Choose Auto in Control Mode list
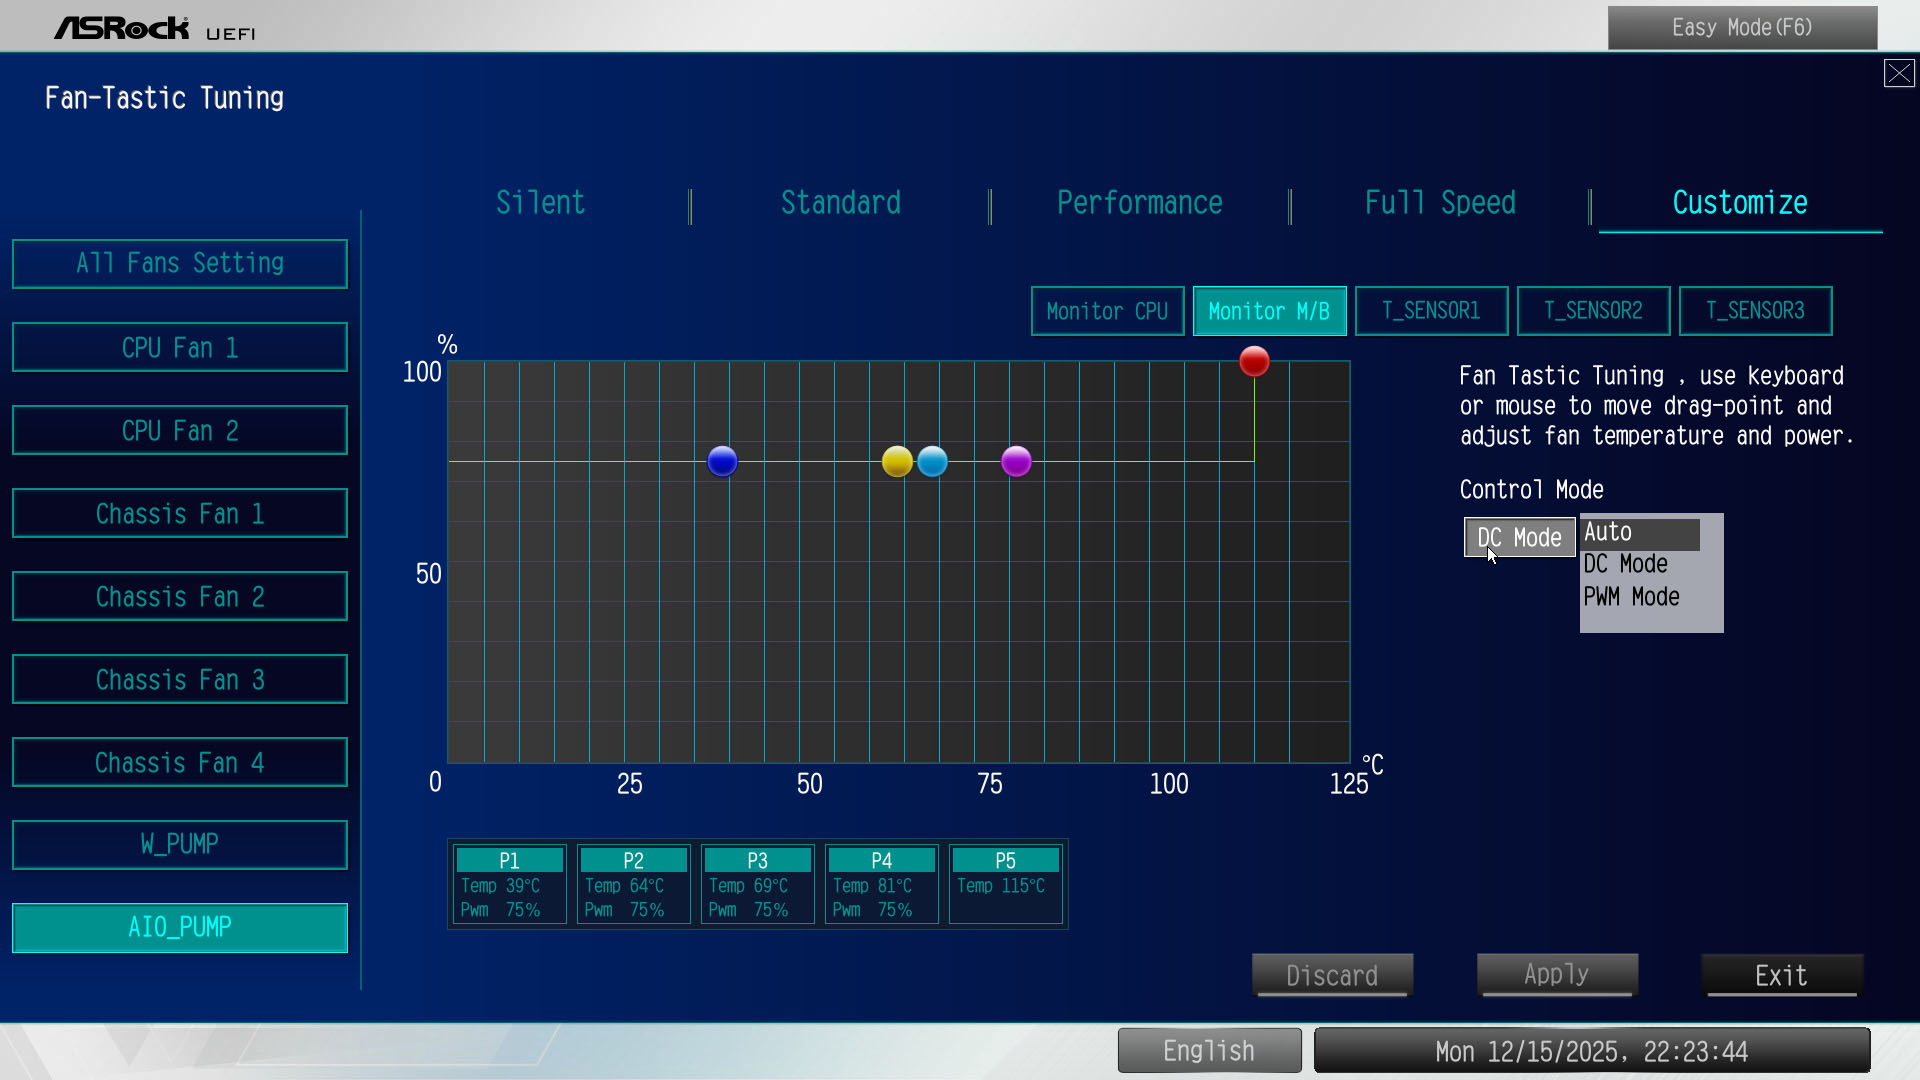Viewport: 1920px width, 1080px height. pyautogui.click(x=1640, y=533)
